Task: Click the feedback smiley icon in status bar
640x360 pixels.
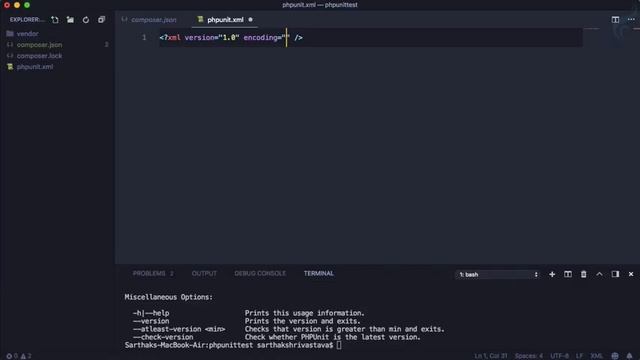Action: coord(615,356)
